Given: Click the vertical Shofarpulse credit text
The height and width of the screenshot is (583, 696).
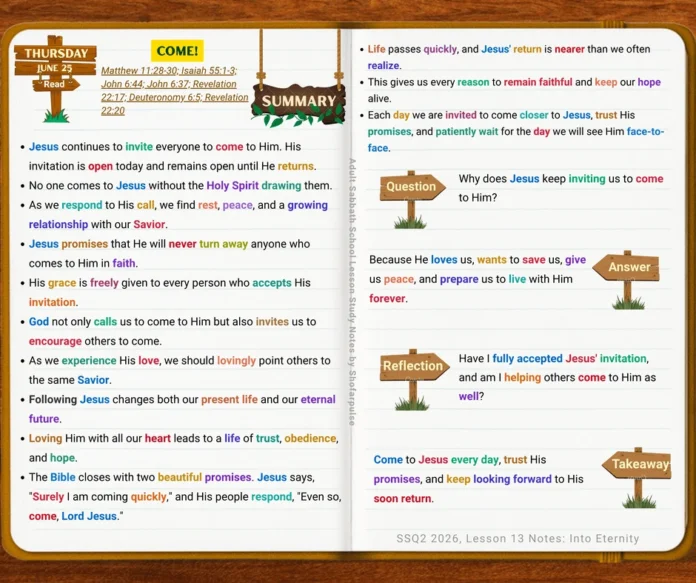Looking at the screenshot, I should coord(352,292).
